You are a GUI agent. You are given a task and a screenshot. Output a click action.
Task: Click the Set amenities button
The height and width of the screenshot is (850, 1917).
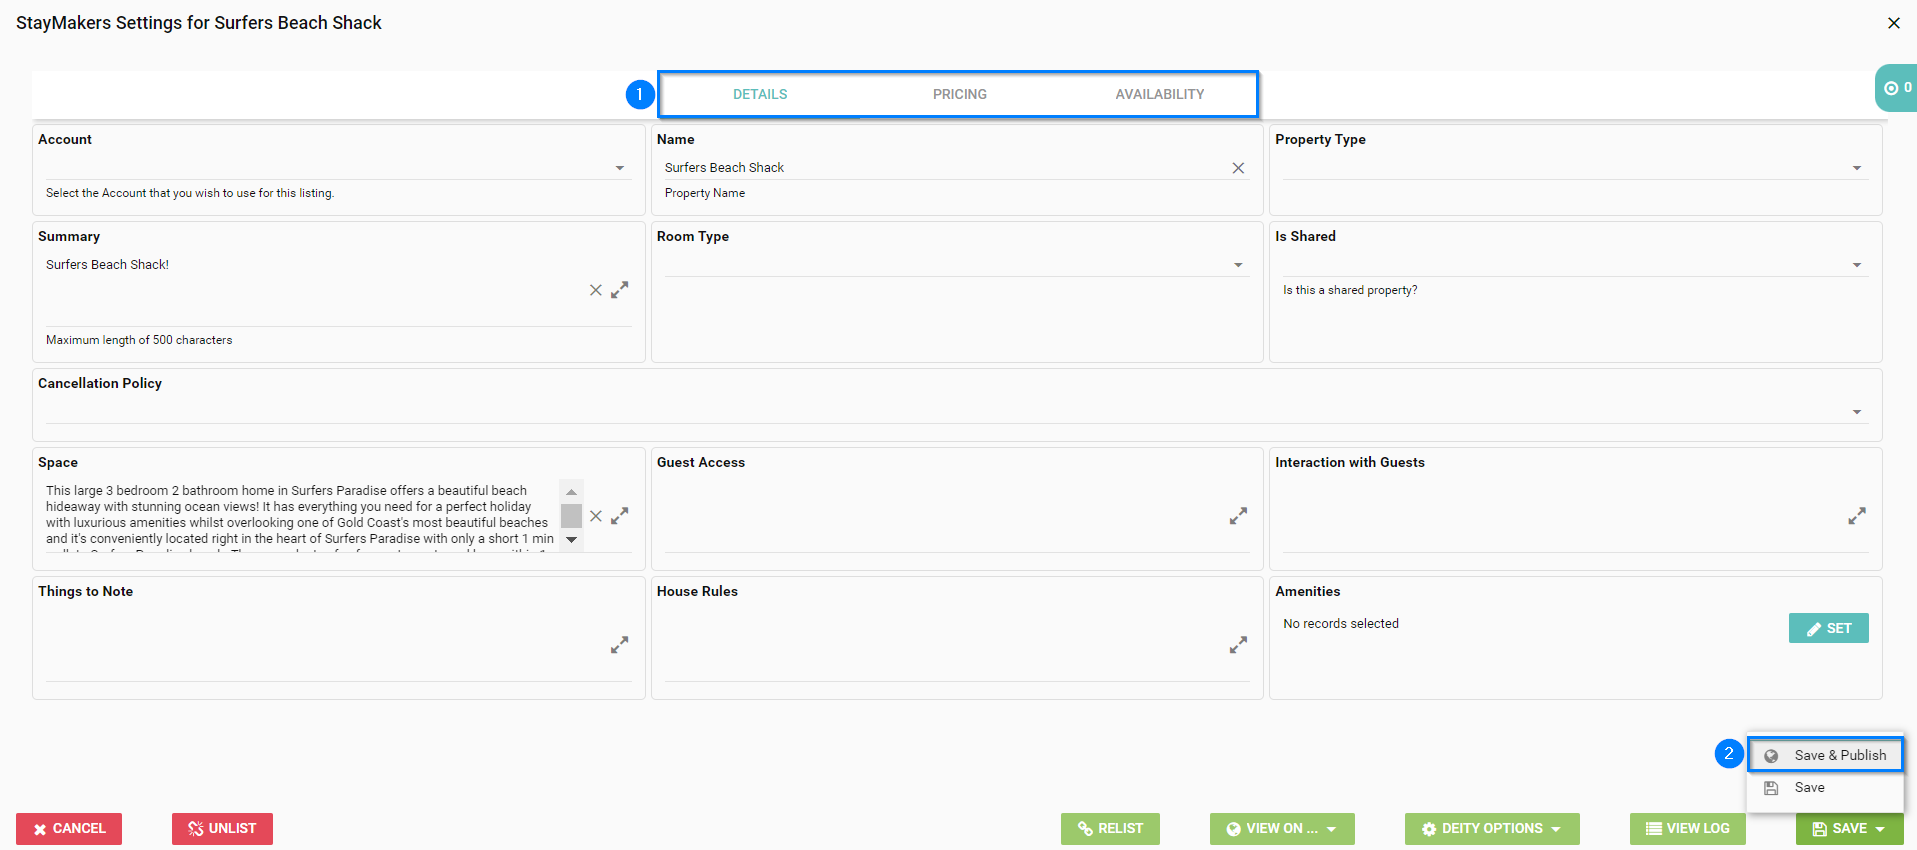click(x=1828, y=628)
